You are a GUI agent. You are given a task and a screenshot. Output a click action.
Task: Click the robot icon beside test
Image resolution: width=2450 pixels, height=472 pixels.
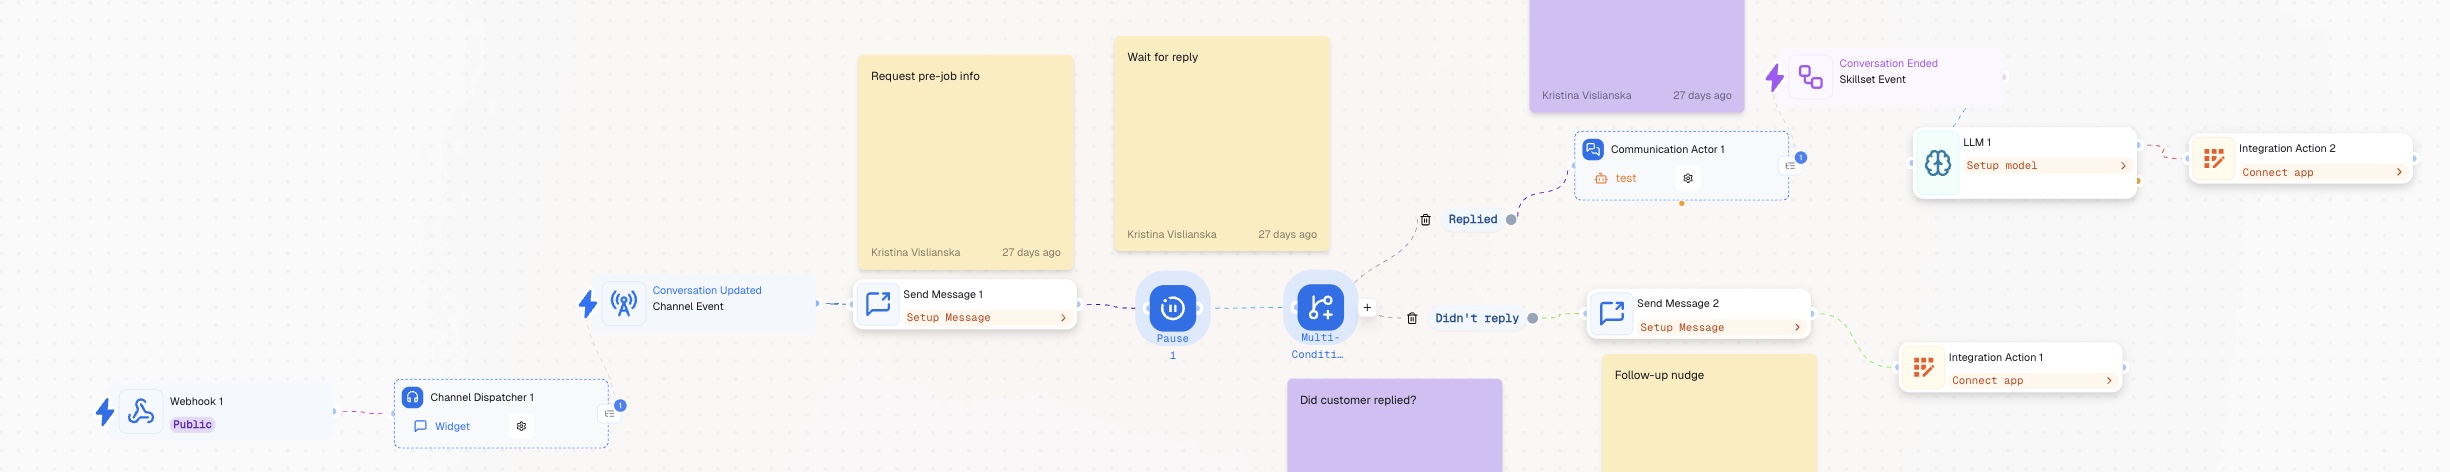(x=1601, y=178)
